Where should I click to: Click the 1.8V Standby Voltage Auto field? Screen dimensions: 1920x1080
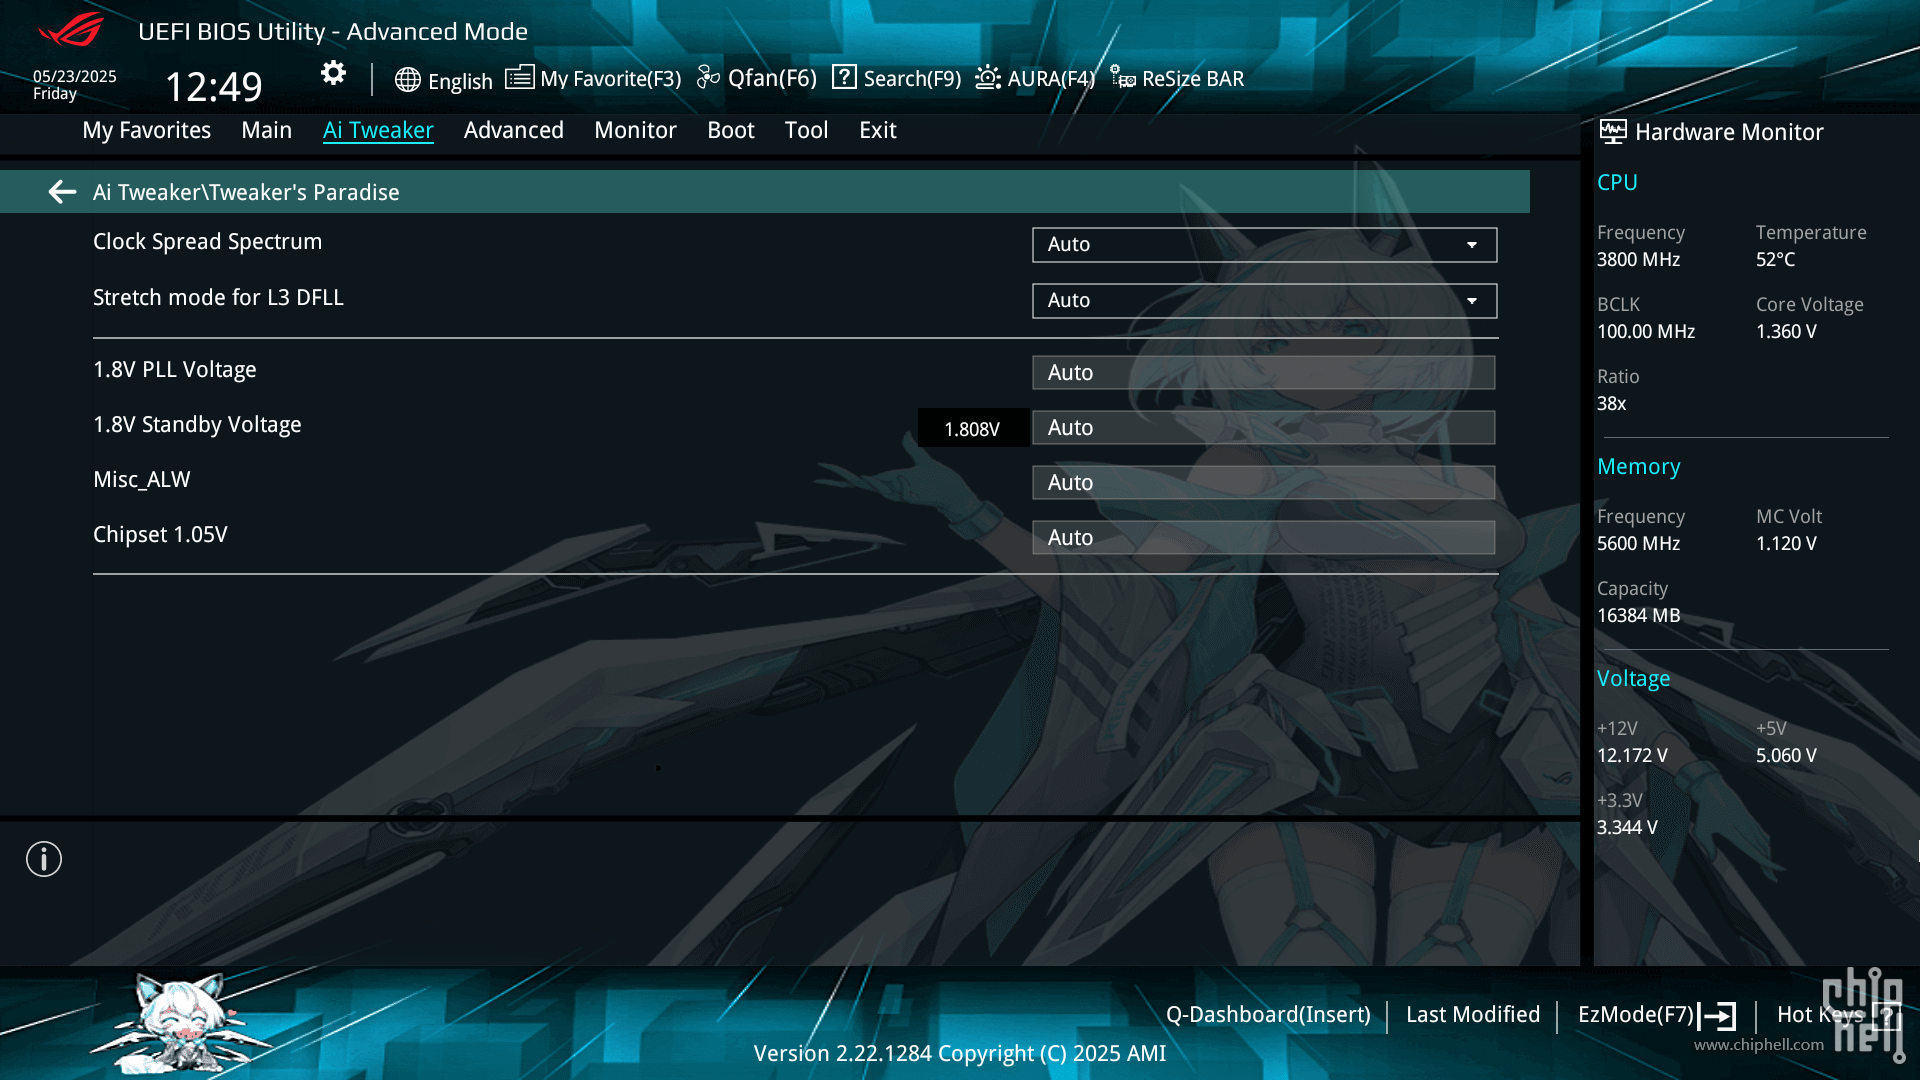(x=1264, y=427)
